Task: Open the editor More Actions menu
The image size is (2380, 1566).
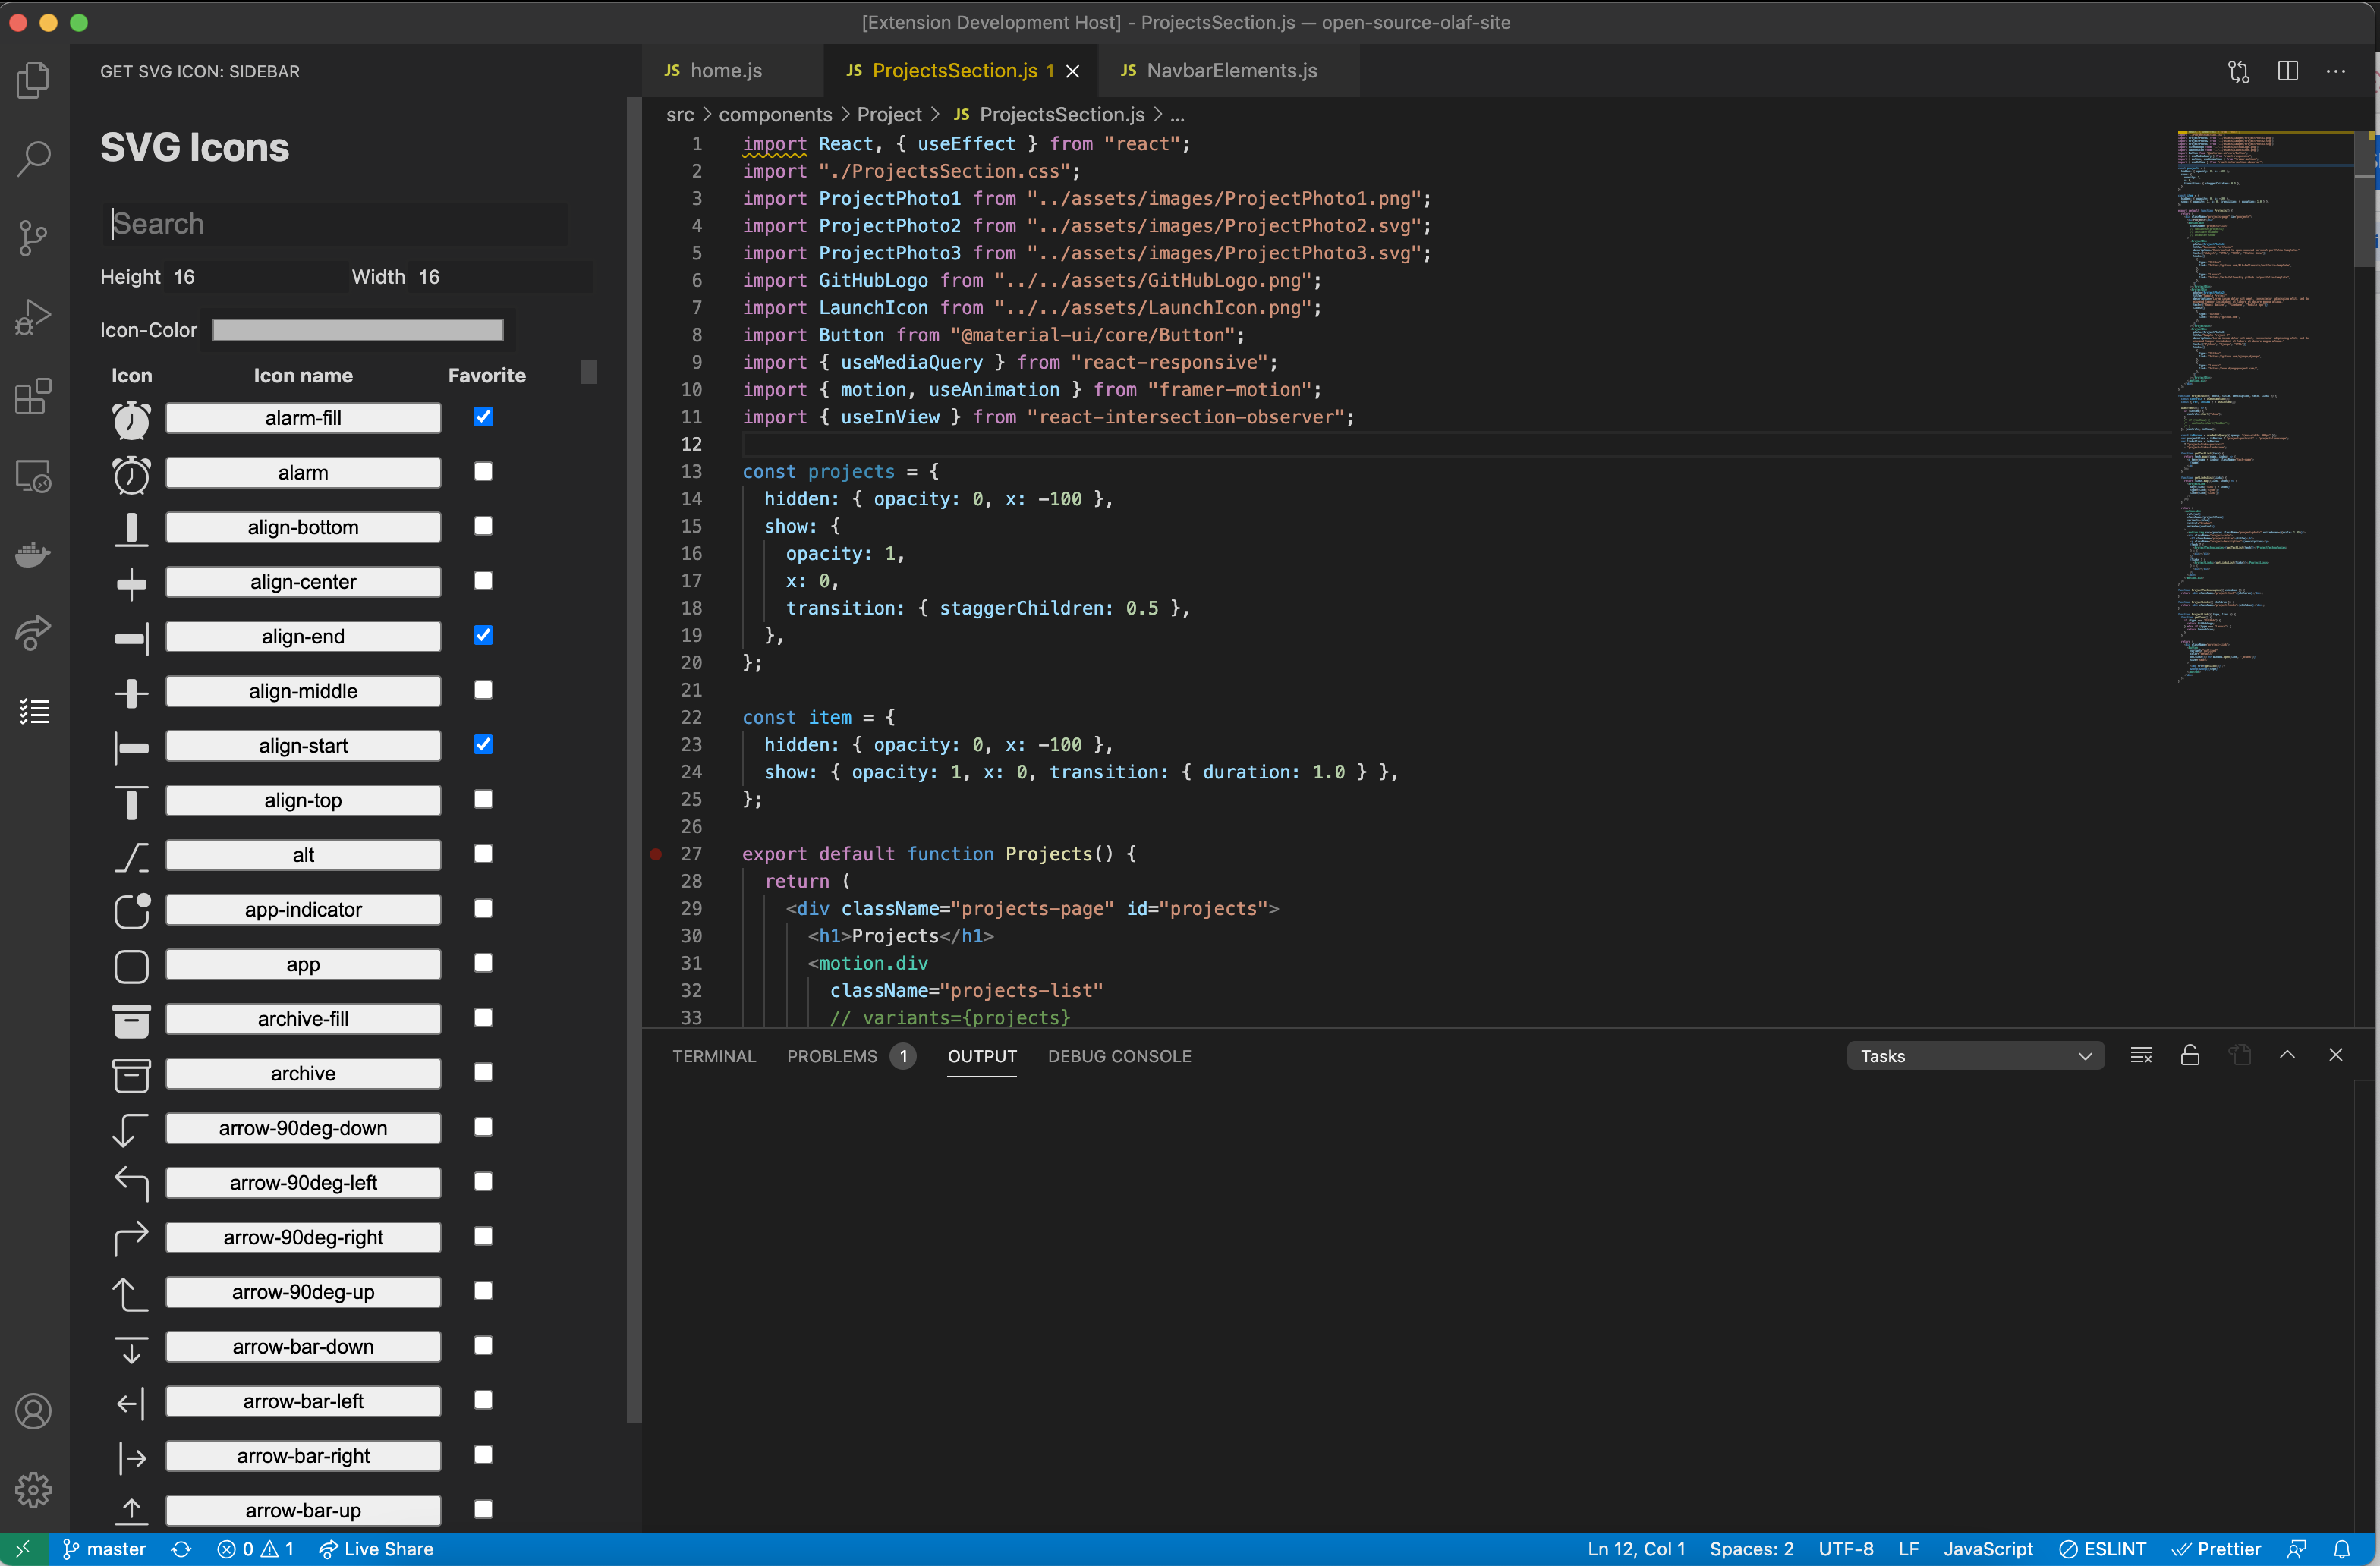Action: point(2336,71)
